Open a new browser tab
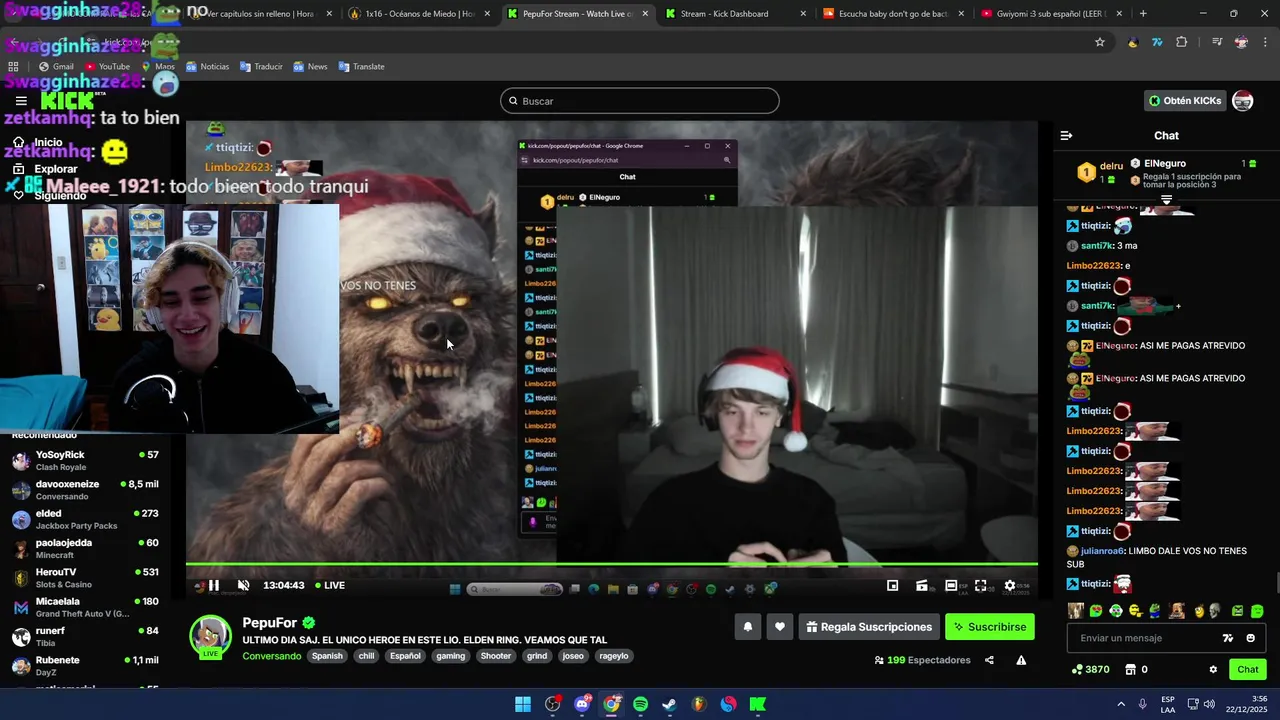The width and height of the screenshot is (1280, 720). click(x=1143, y=14)
